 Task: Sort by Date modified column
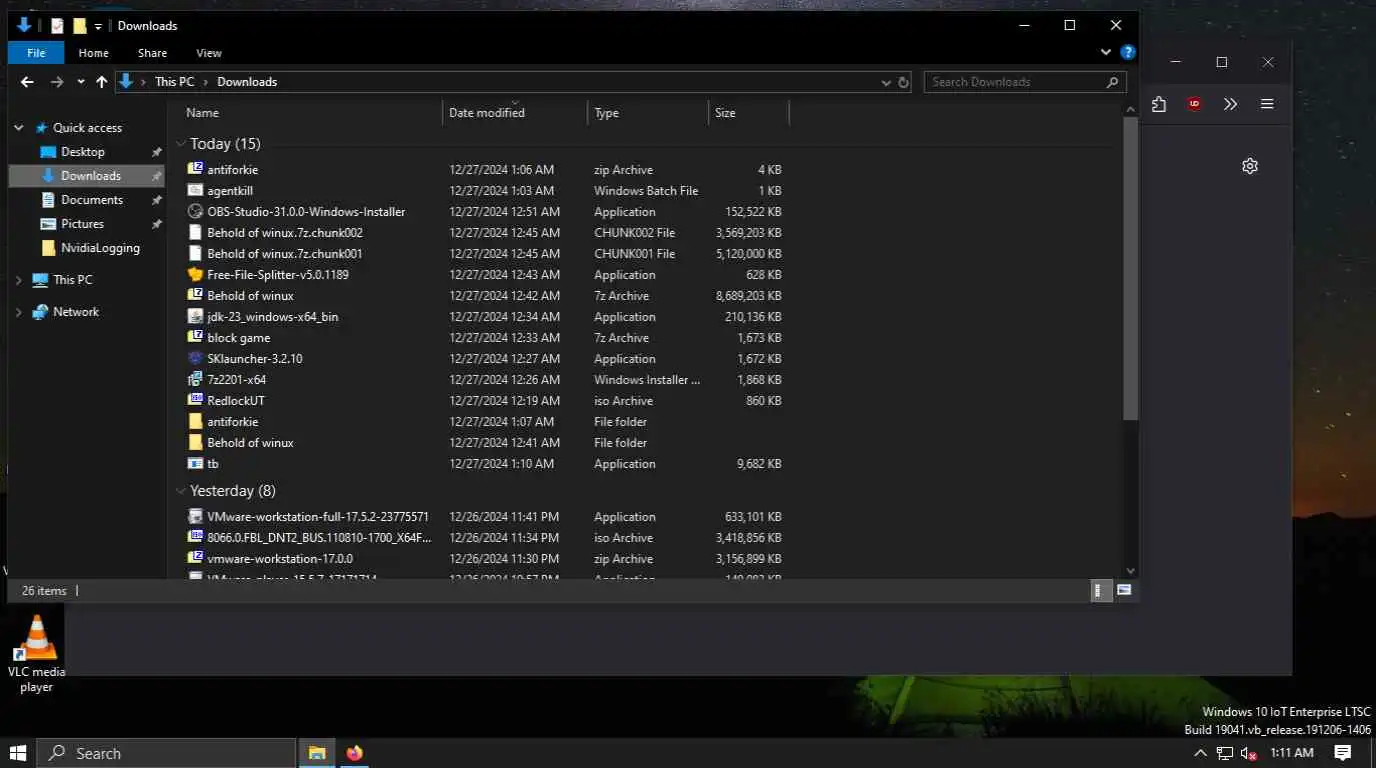coord(515,113)
